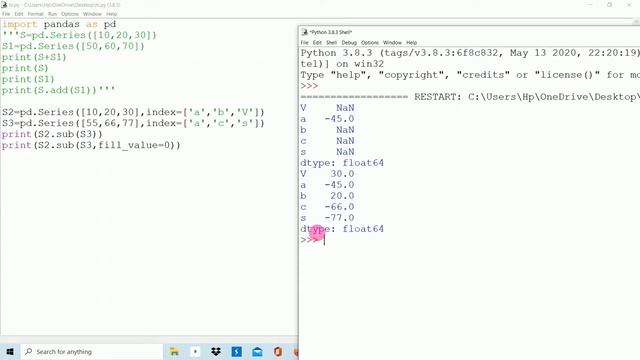The width and height of the screenshot is (640, 360).
Task: Click the 'V 30.0' output row
Action: click(x=327, y=174)
